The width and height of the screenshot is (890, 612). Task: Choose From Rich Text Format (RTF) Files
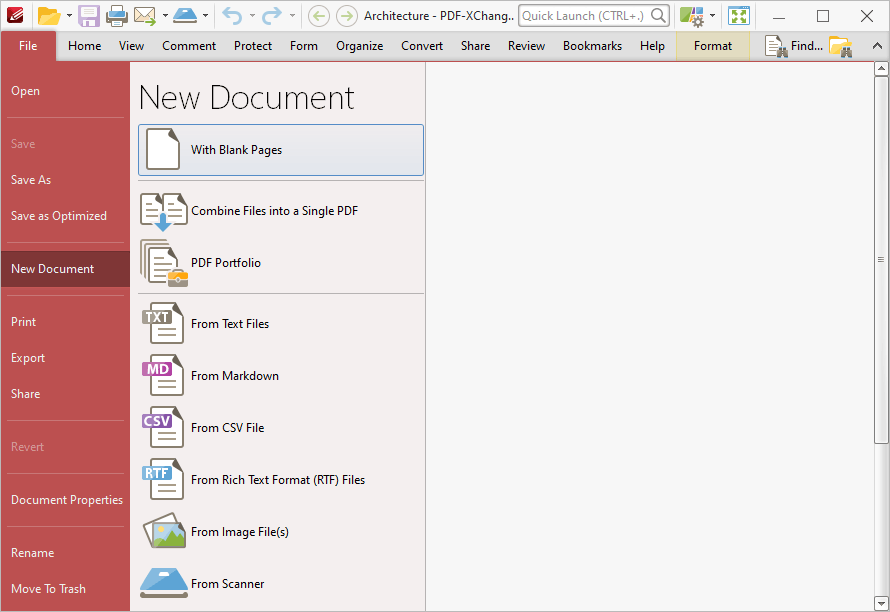pos(281,480)
